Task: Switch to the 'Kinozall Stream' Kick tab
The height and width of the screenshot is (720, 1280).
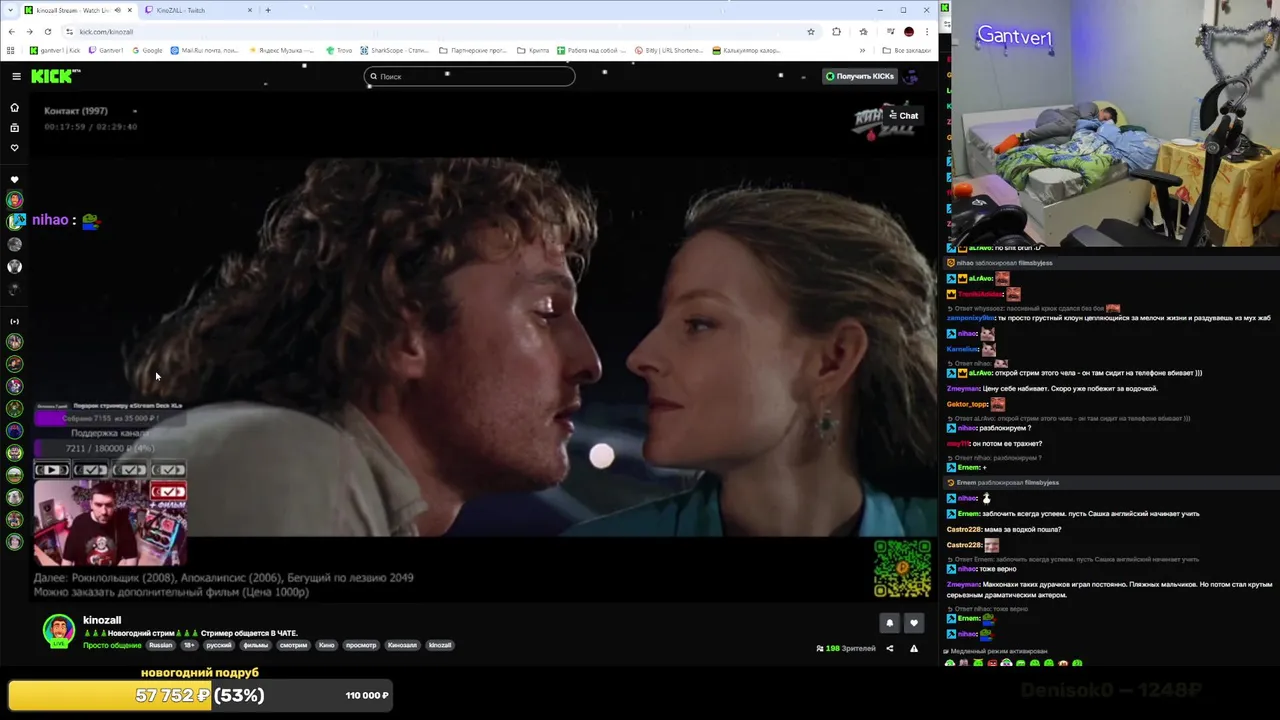Action: tap(78, 10)
